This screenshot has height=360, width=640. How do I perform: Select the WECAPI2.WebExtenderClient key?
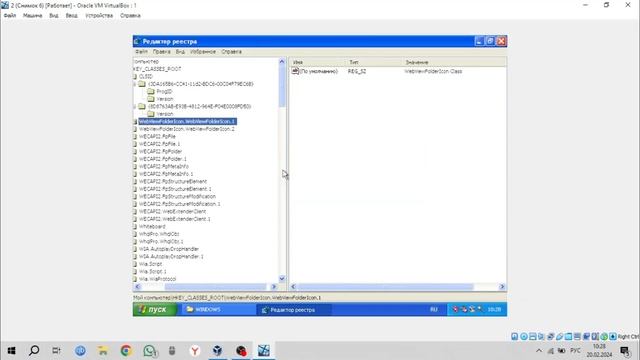(172, 211)
